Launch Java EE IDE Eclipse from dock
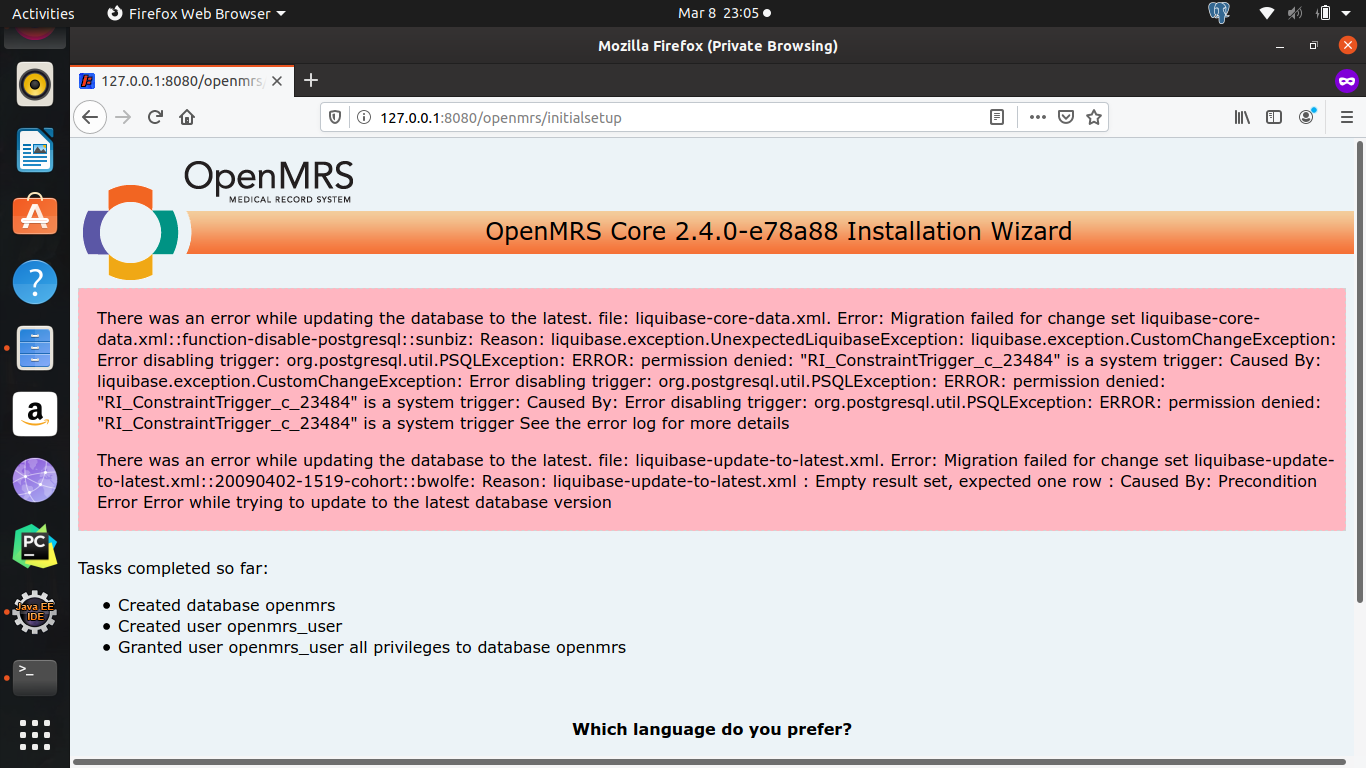This screenshot has width=1366, height=768. coord(35,612)
